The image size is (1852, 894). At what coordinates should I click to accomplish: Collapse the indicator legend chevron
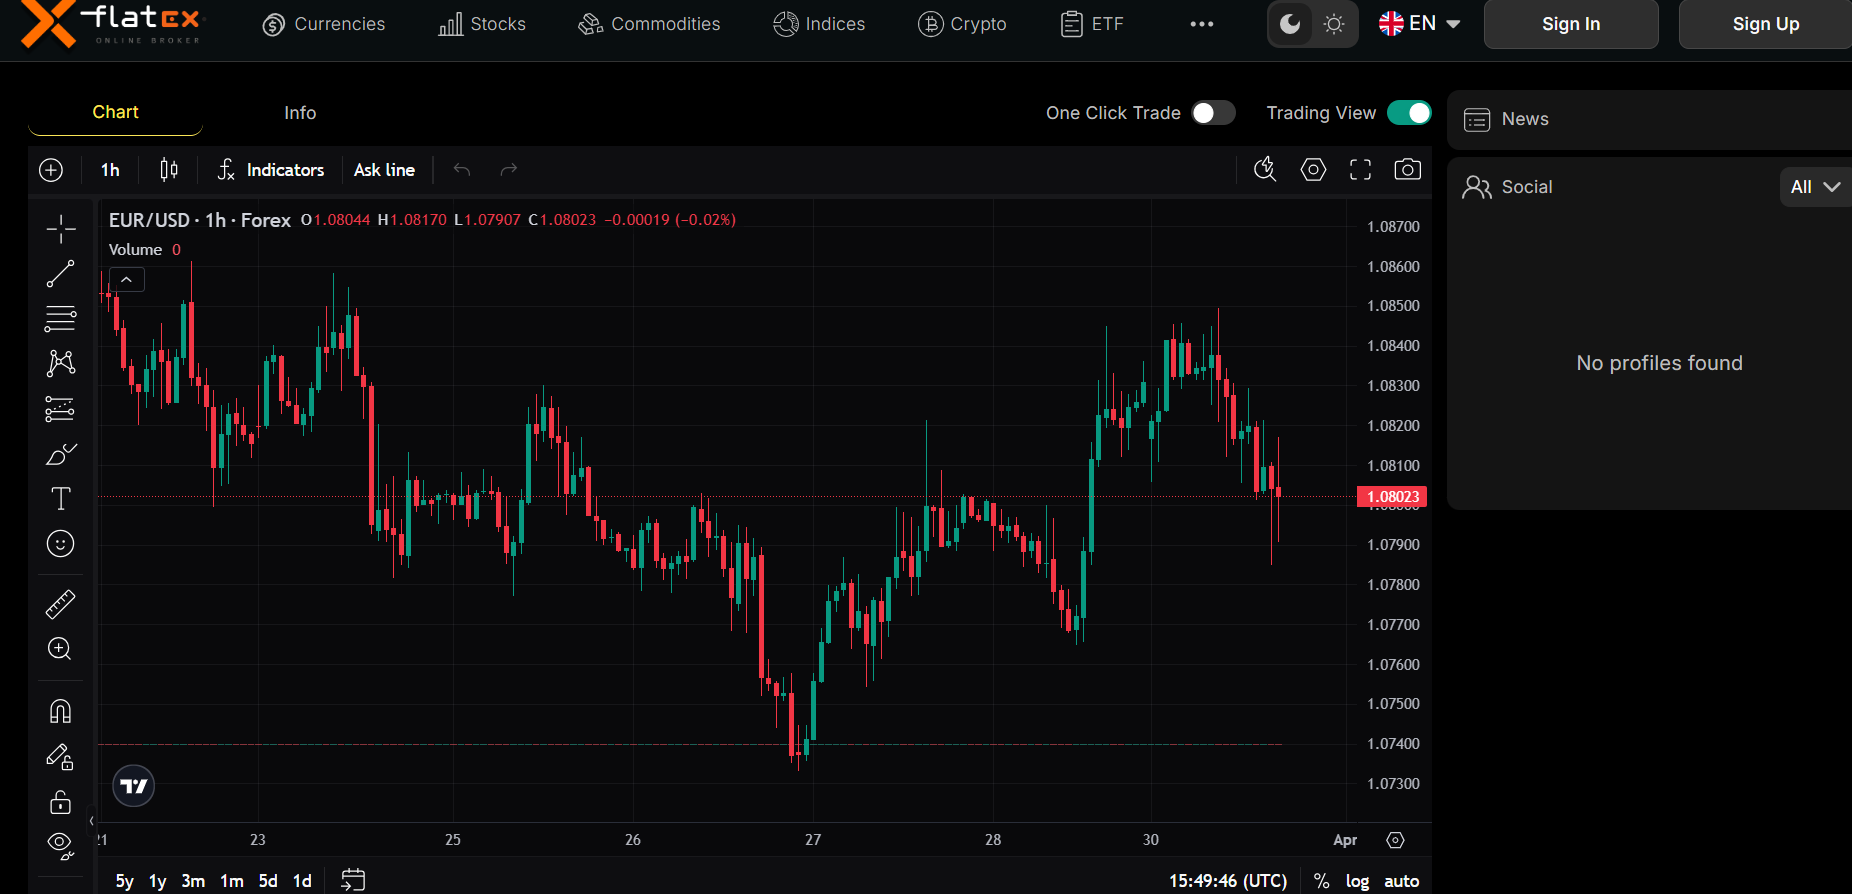pyautogui.click(x=127, y=280)
